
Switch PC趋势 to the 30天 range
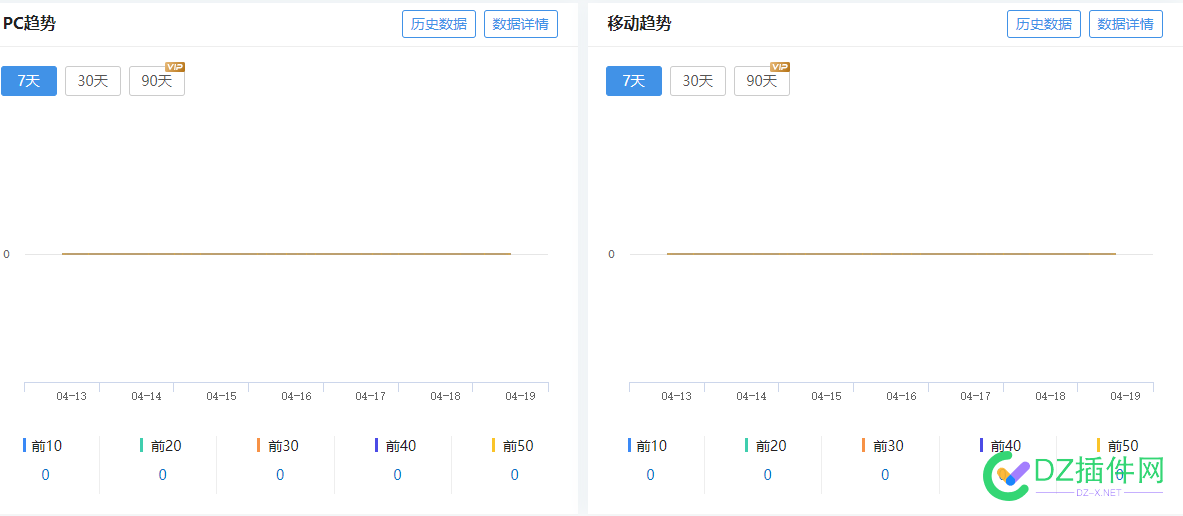pyautogui.click(x=93, y=81)
